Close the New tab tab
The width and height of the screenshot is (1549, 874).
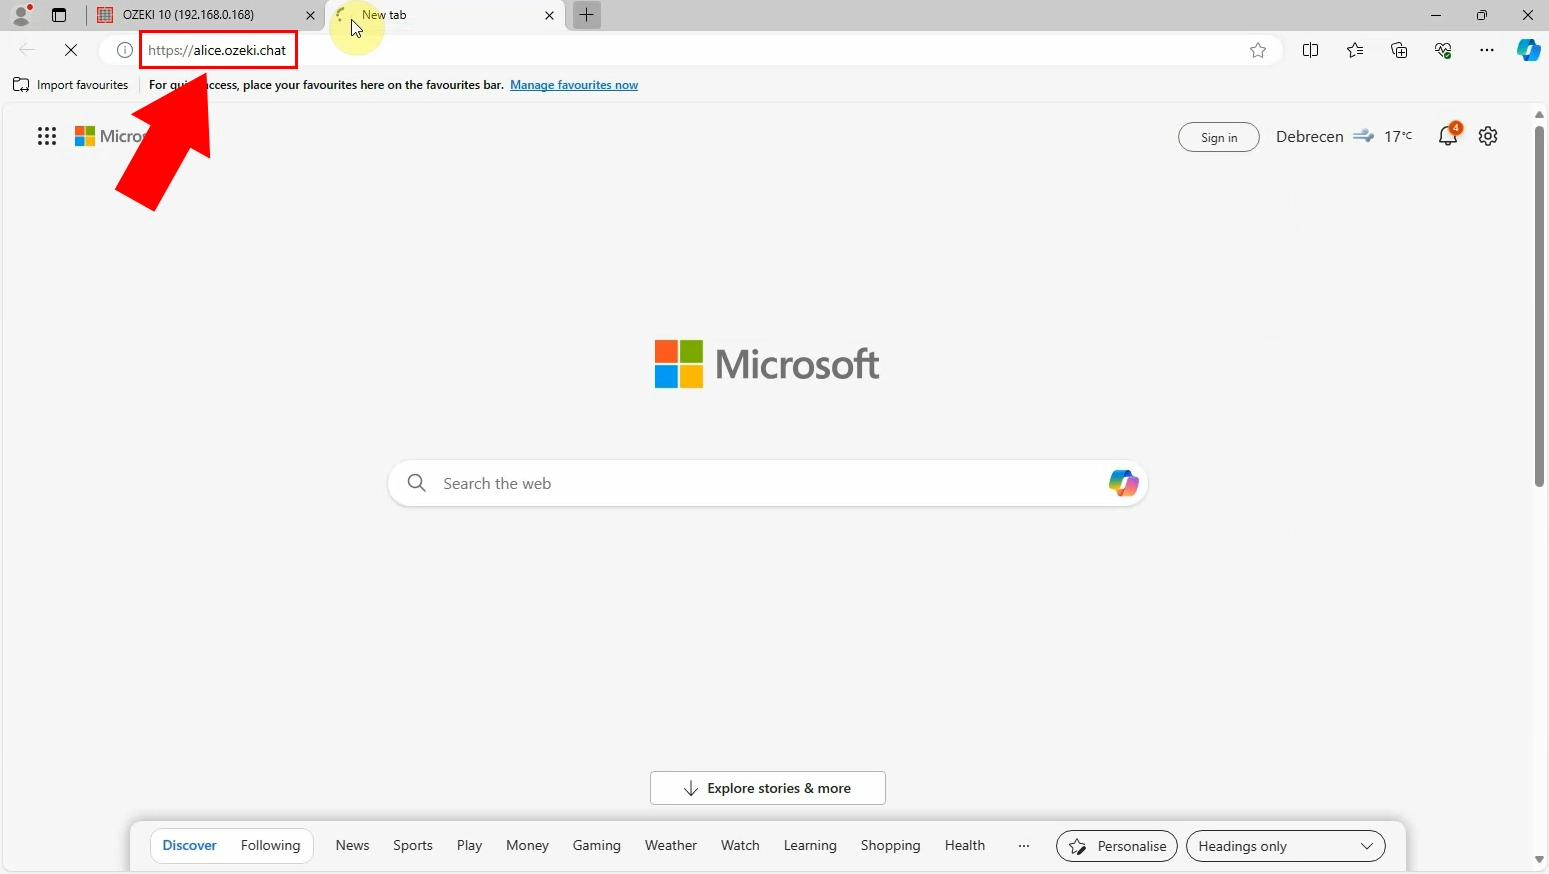tap(549, 15)
